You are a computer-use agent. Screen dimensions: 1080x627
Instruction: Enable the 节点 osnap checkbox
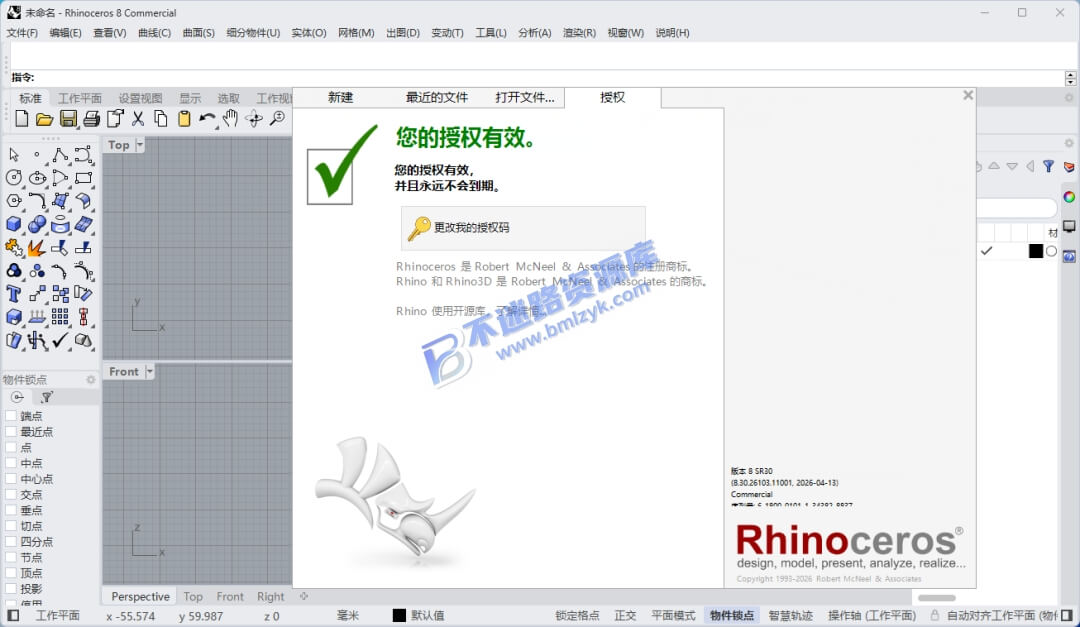click(x=11, y=557)
